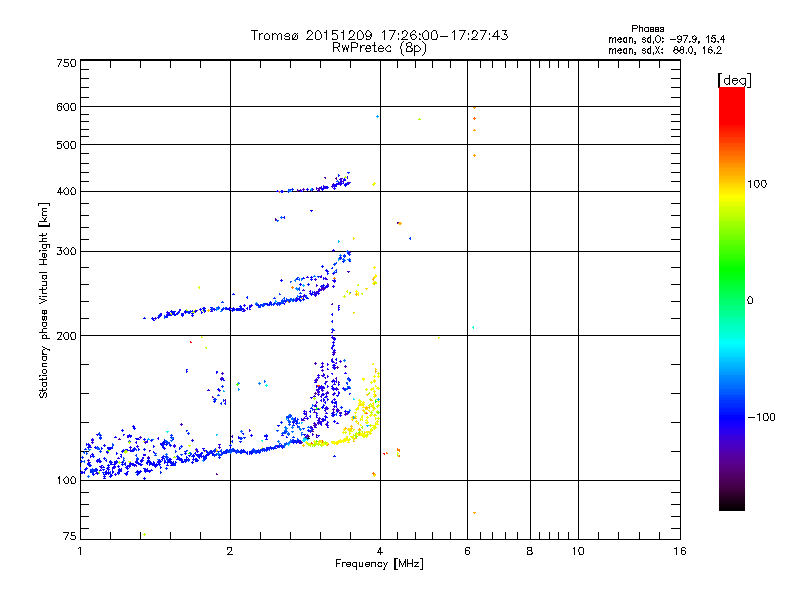Click the "mean, sd,X: 88.0, 16.2" line

[x=665, y=50]
